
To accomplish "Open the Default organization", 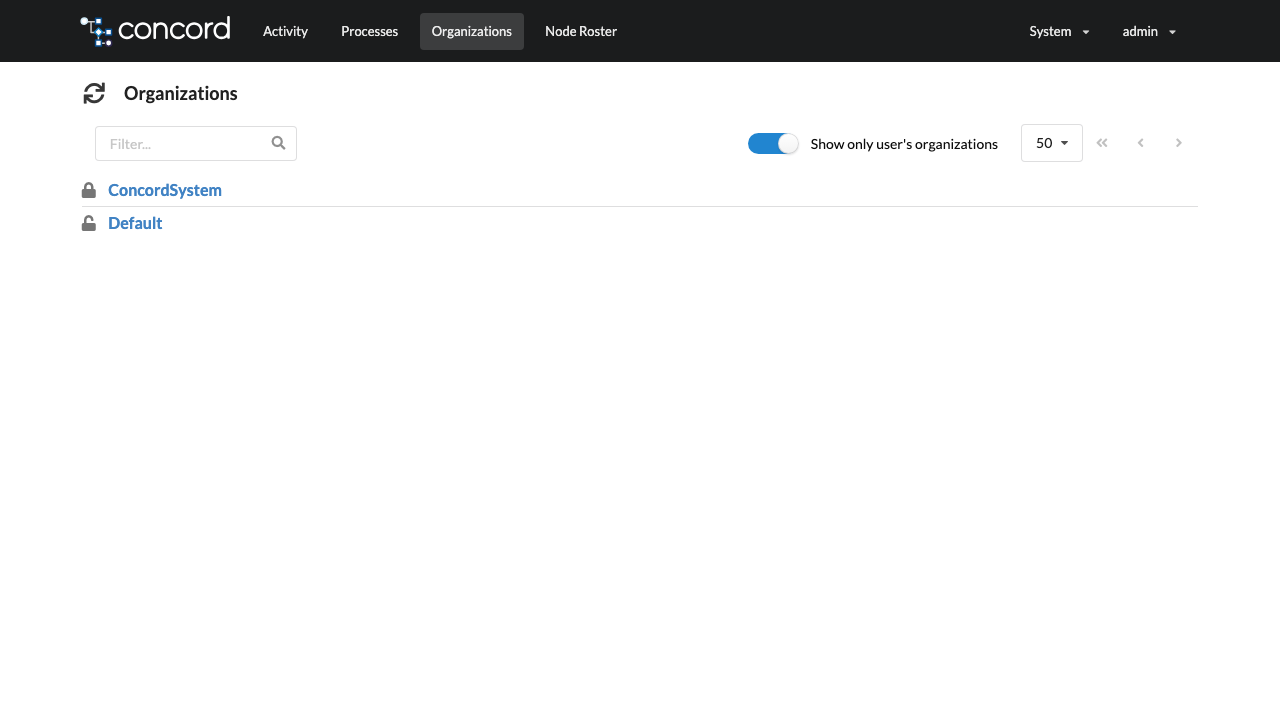I will (x=135, y=223).
